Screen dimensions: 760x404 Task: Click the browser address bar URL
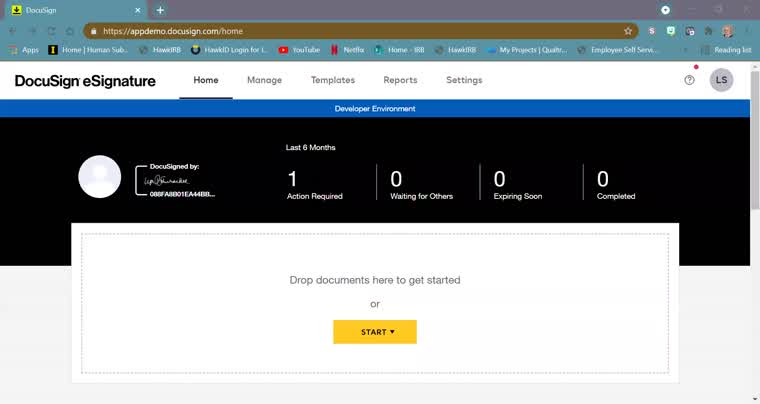point(173,31)
